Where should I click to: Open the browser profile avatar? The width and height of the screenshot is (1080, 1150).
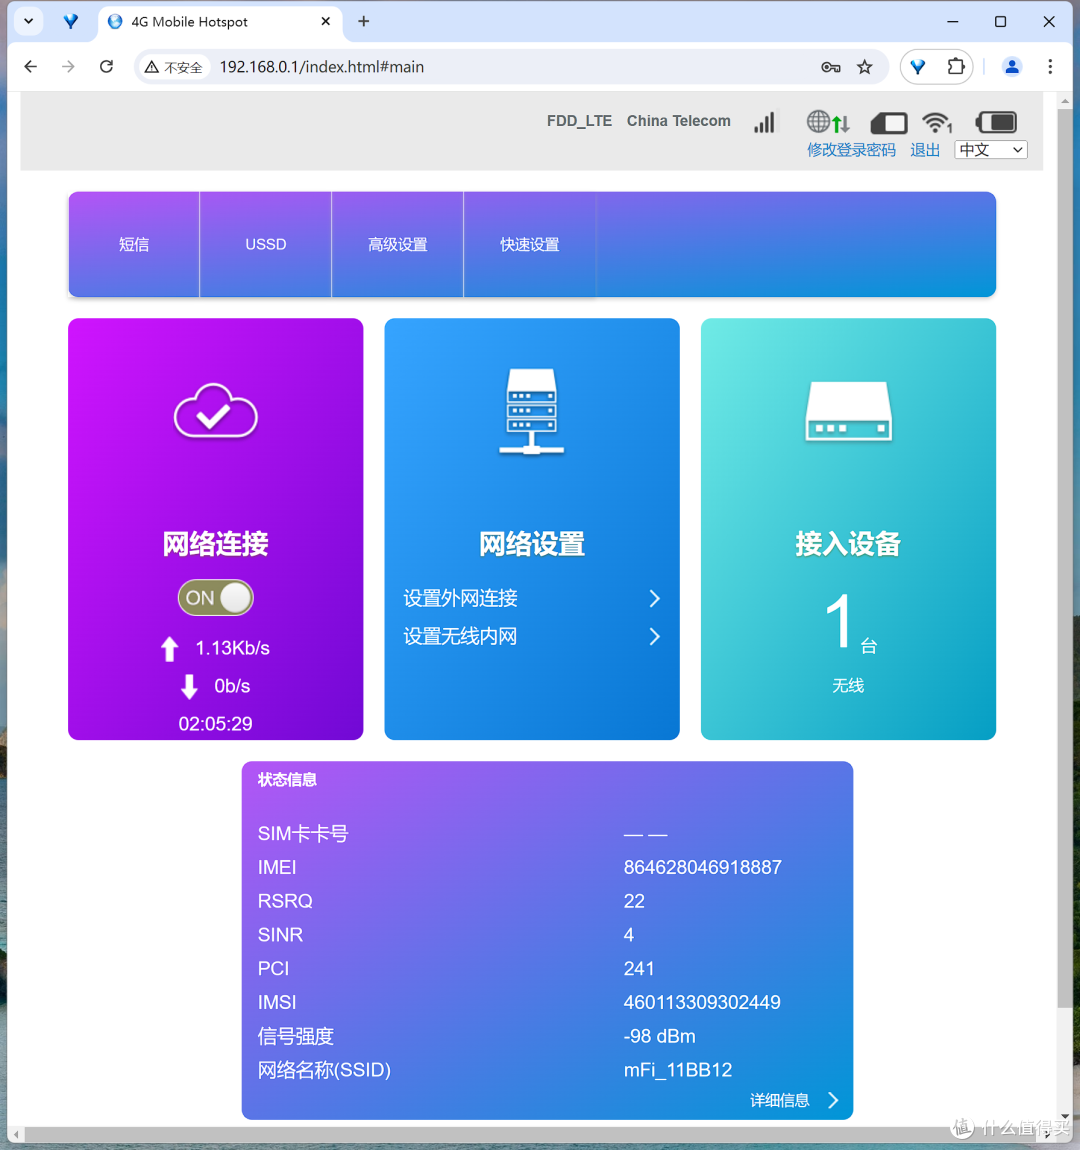(x=1012, y=67)
